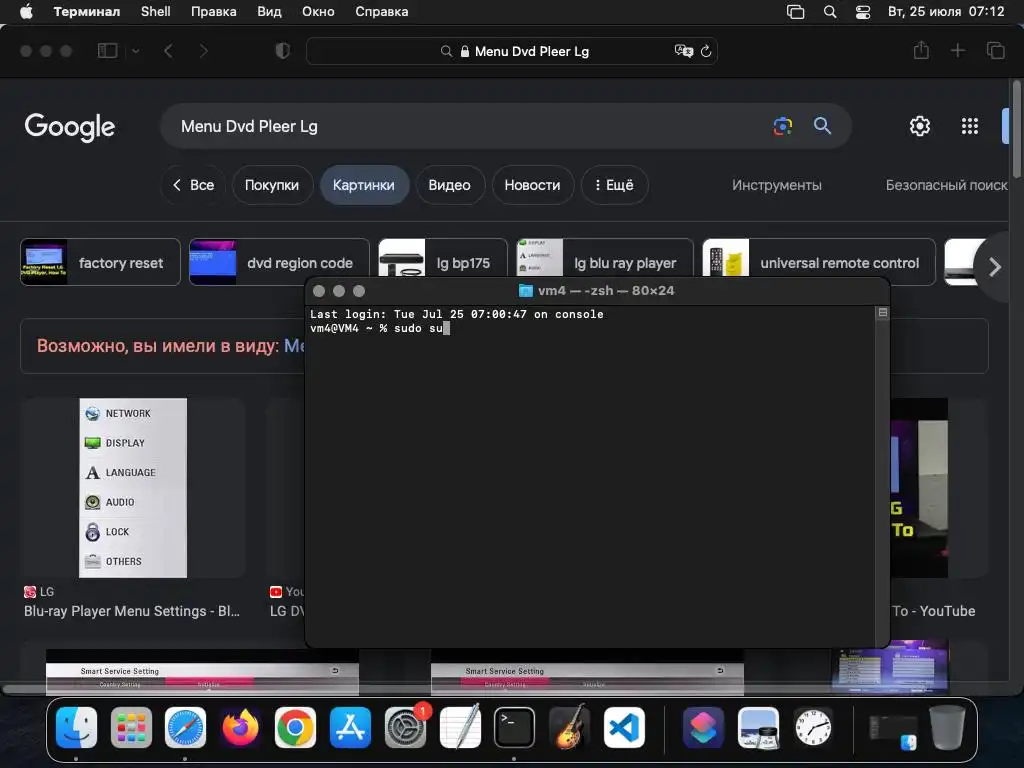
Task: Open Инструменты search tools
Action: coord(776,185)
